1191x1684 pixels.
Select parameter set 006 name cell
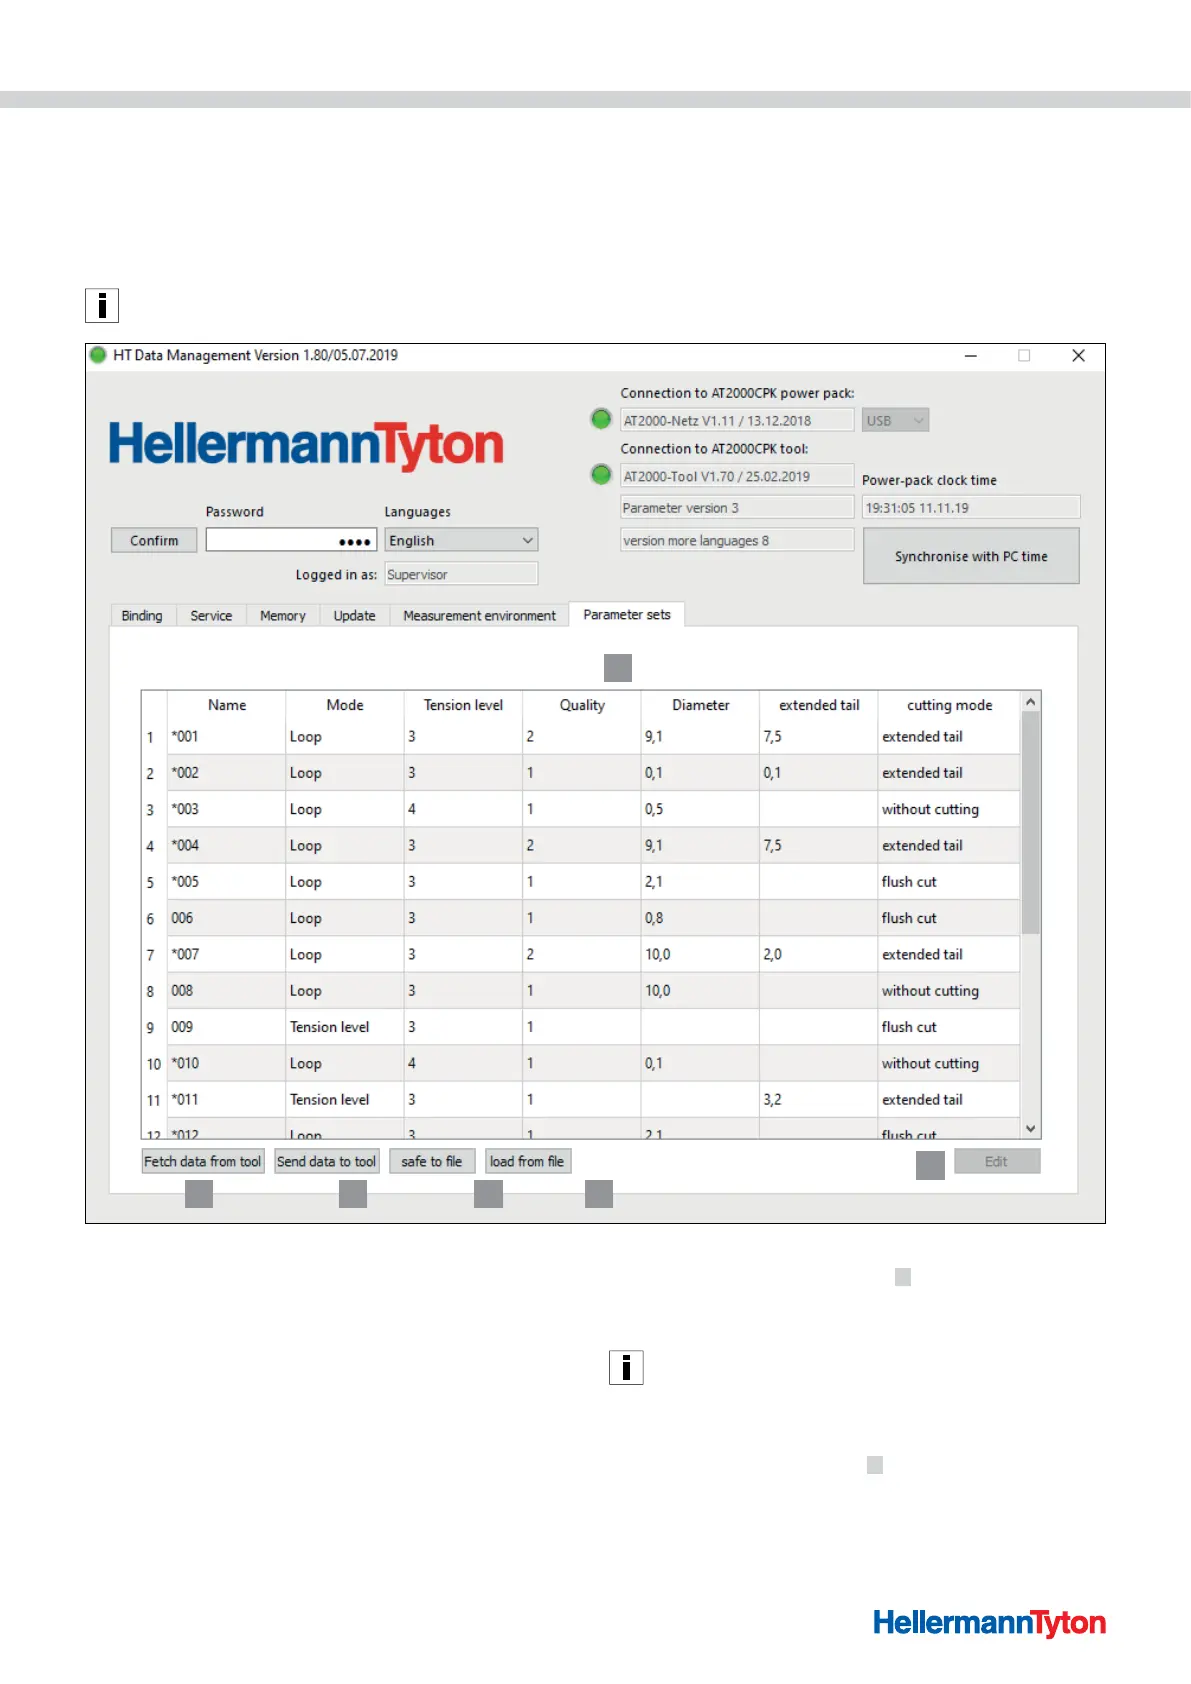pos(226,918)
